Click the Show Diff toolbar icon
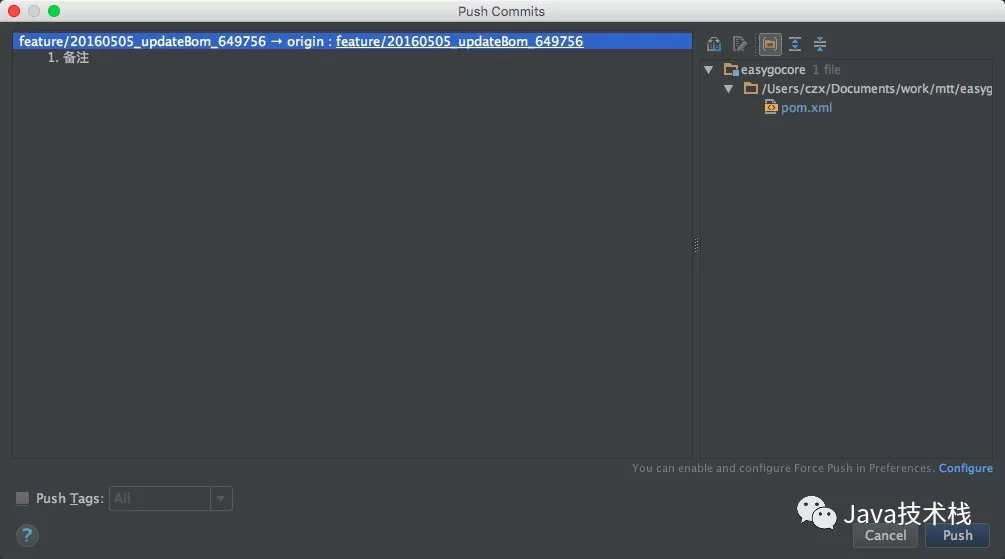This screenshot has width=1005, height=559. coord(713,44)
